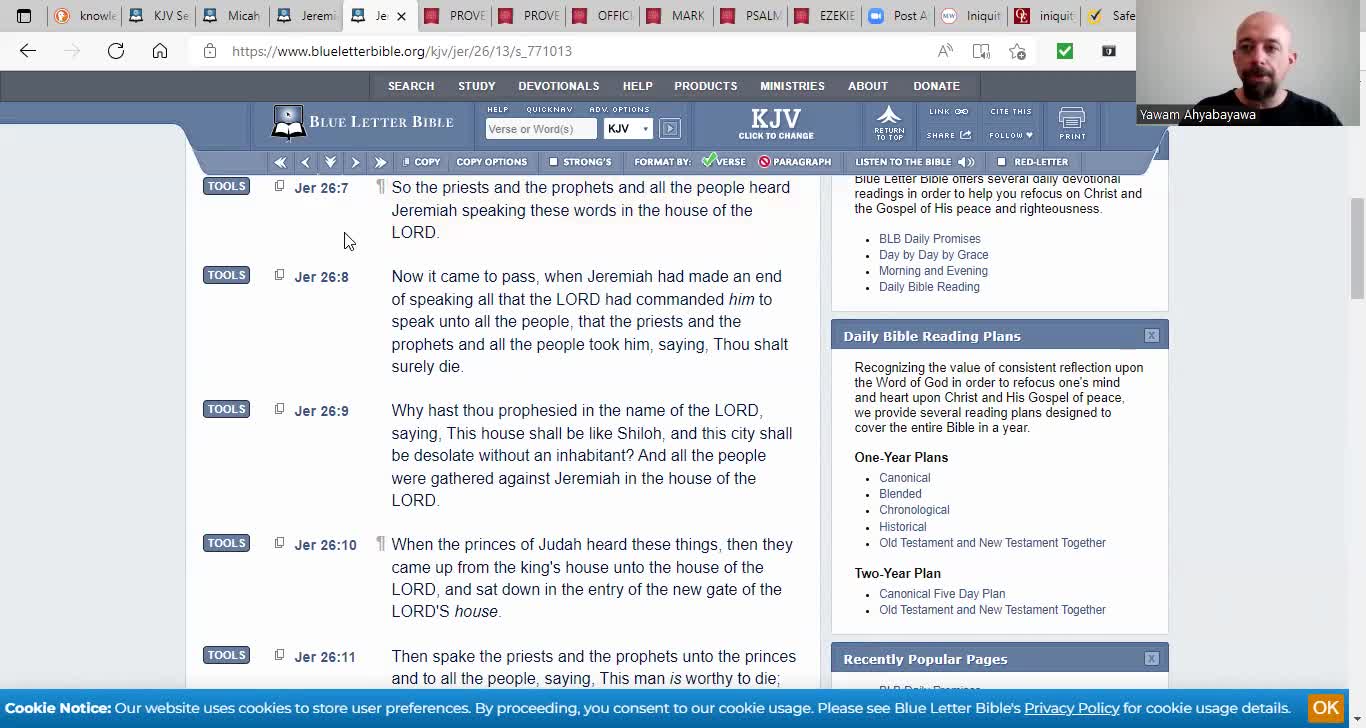
Task: Toggle the Red-Letter checkbox
Action: coord(1001,162)
